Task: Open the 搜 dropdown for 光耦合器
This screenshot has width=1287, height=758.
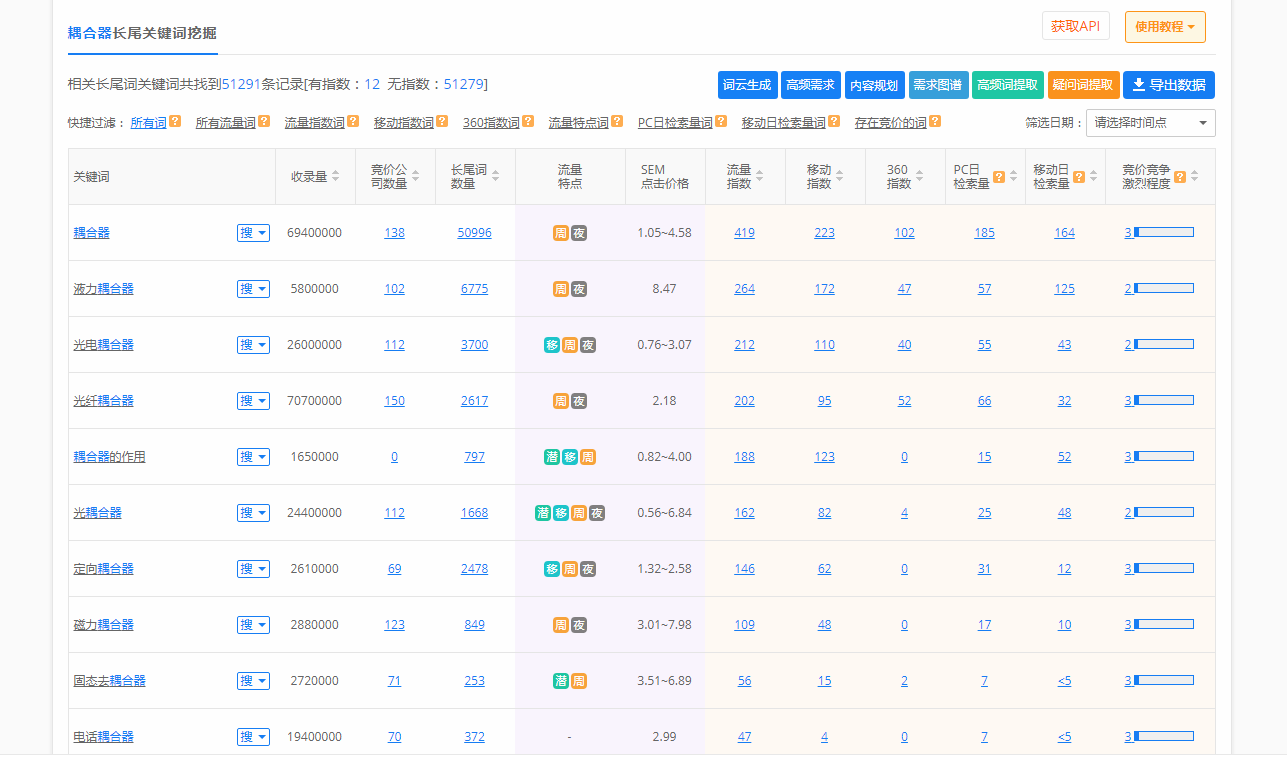Action: [253, 513]
